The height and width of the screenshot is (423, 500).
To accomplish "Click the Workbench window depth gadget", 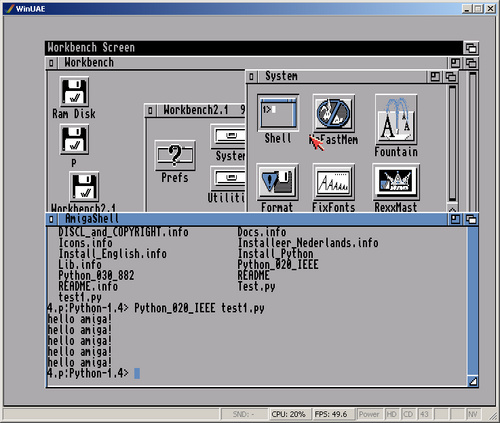I will point(471,63).
